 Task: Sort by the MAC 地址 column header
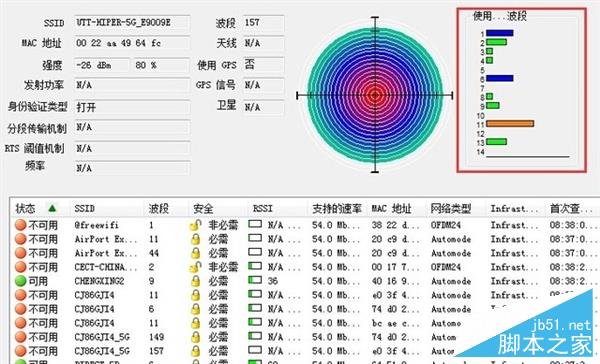coord(391,209)
